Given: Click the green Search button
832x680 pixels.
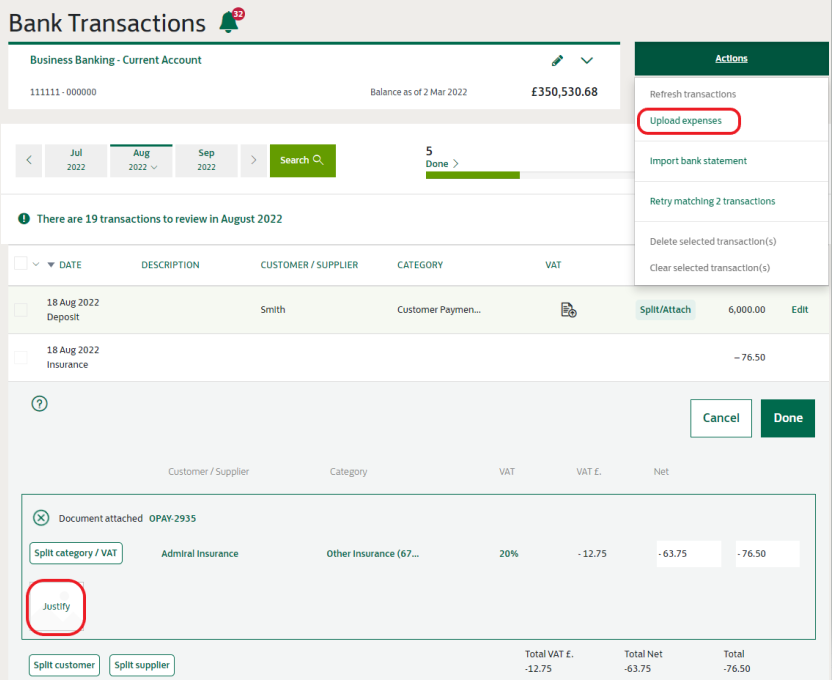Looking at the screenshot, I should point(302,160).
